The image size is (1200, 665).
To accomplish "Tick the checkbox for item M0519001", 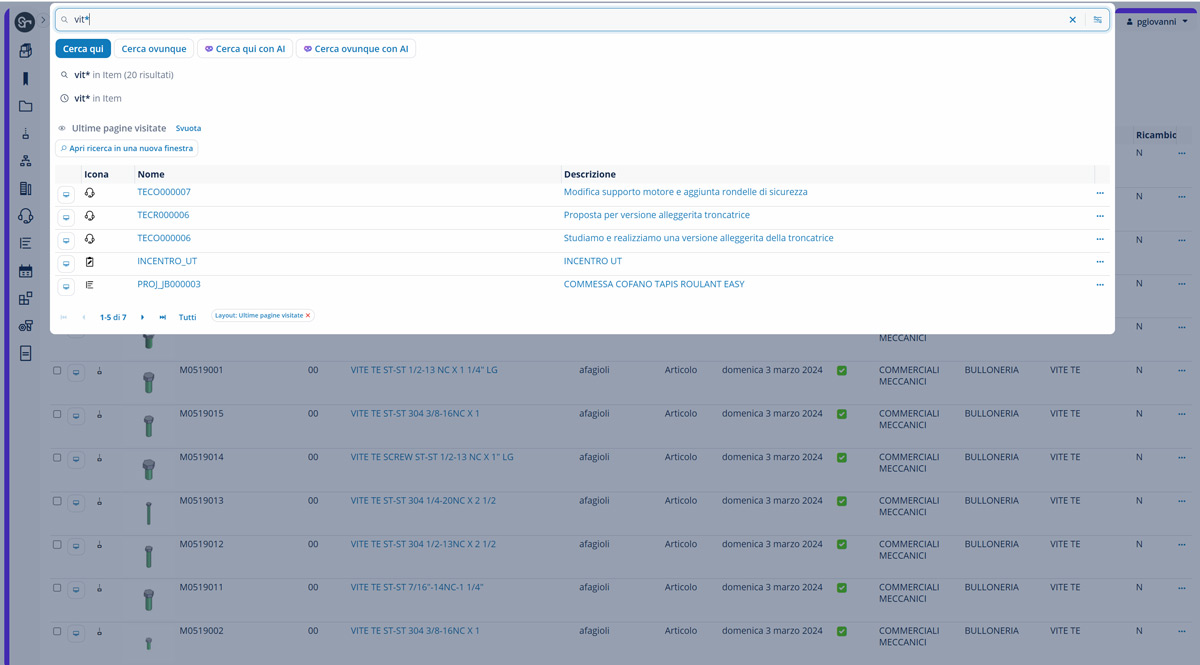I will [57, 370].
